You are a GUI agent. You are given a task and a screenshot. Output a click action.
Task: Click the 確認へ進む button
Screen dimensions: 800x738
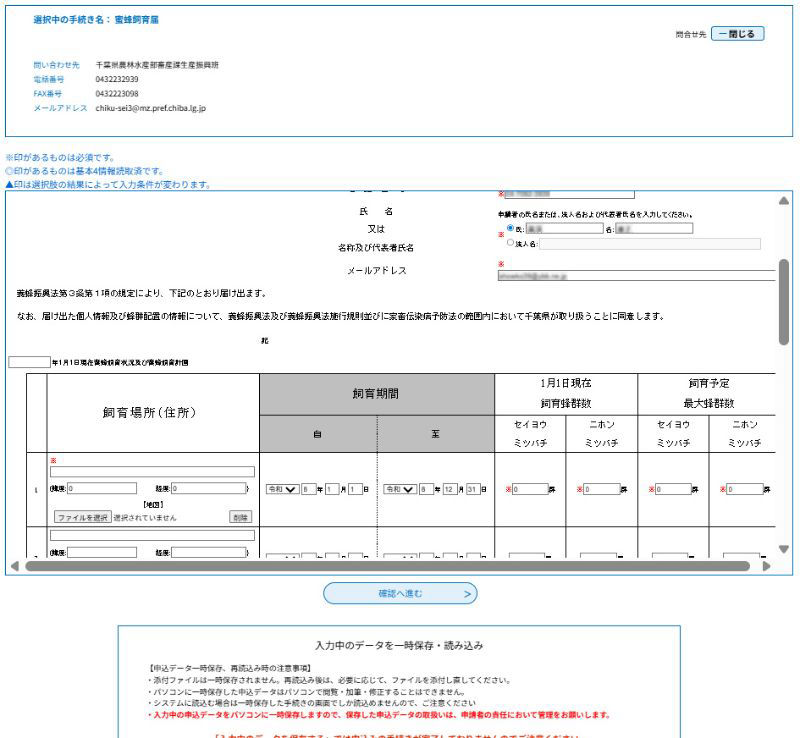tap(400, 594)
